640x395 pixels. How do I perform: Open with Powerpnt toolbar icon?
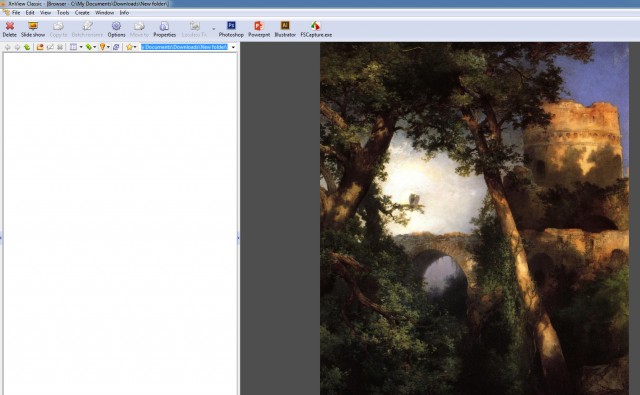click(x=259, y=29)
